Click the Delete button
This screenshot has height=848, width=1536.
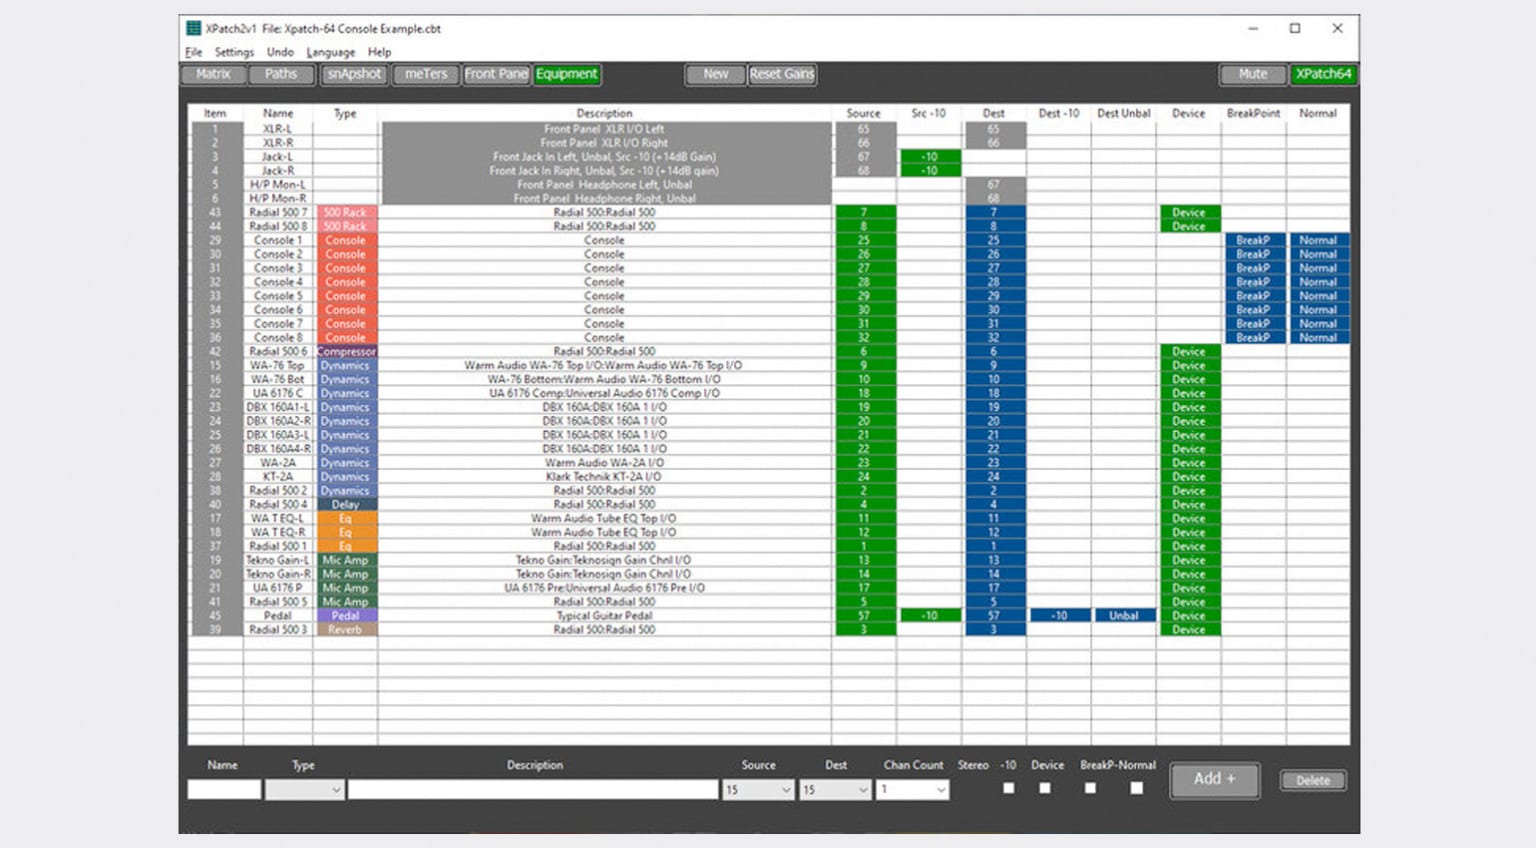[1313, 780]
